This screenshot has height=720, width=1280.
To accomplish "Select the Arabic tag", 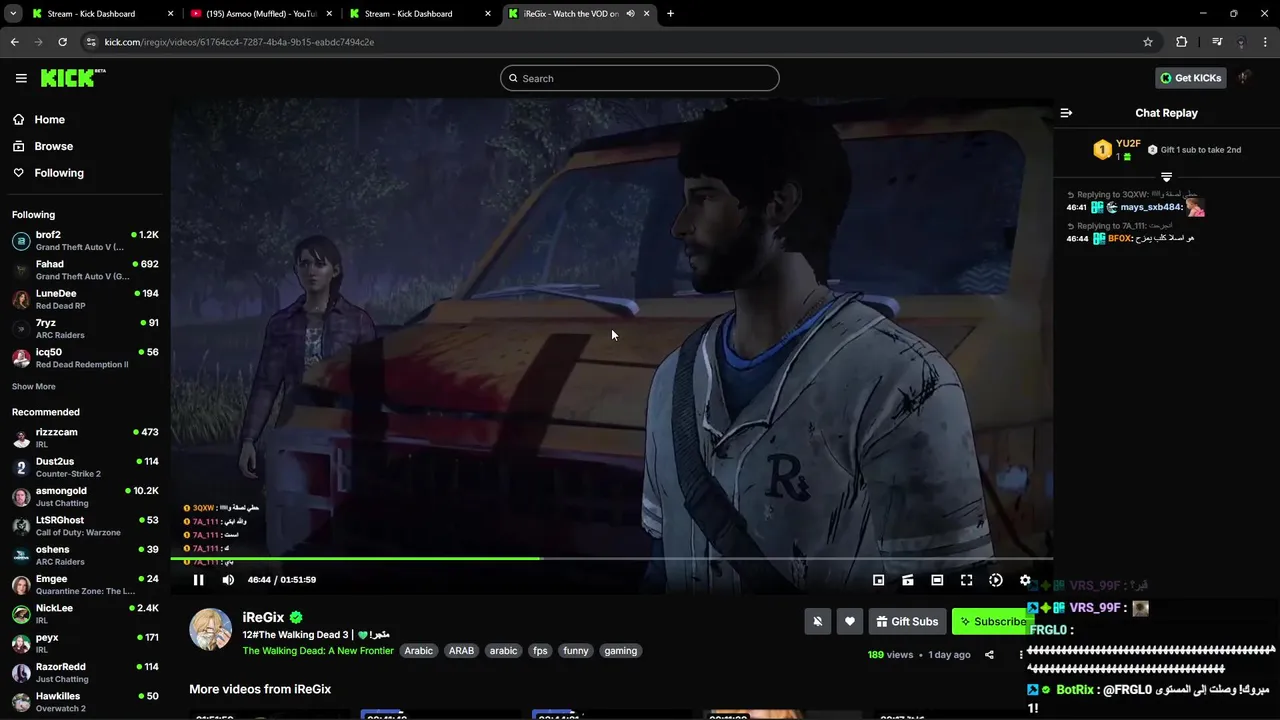I will pyautogui.click(x=418, y=651).
